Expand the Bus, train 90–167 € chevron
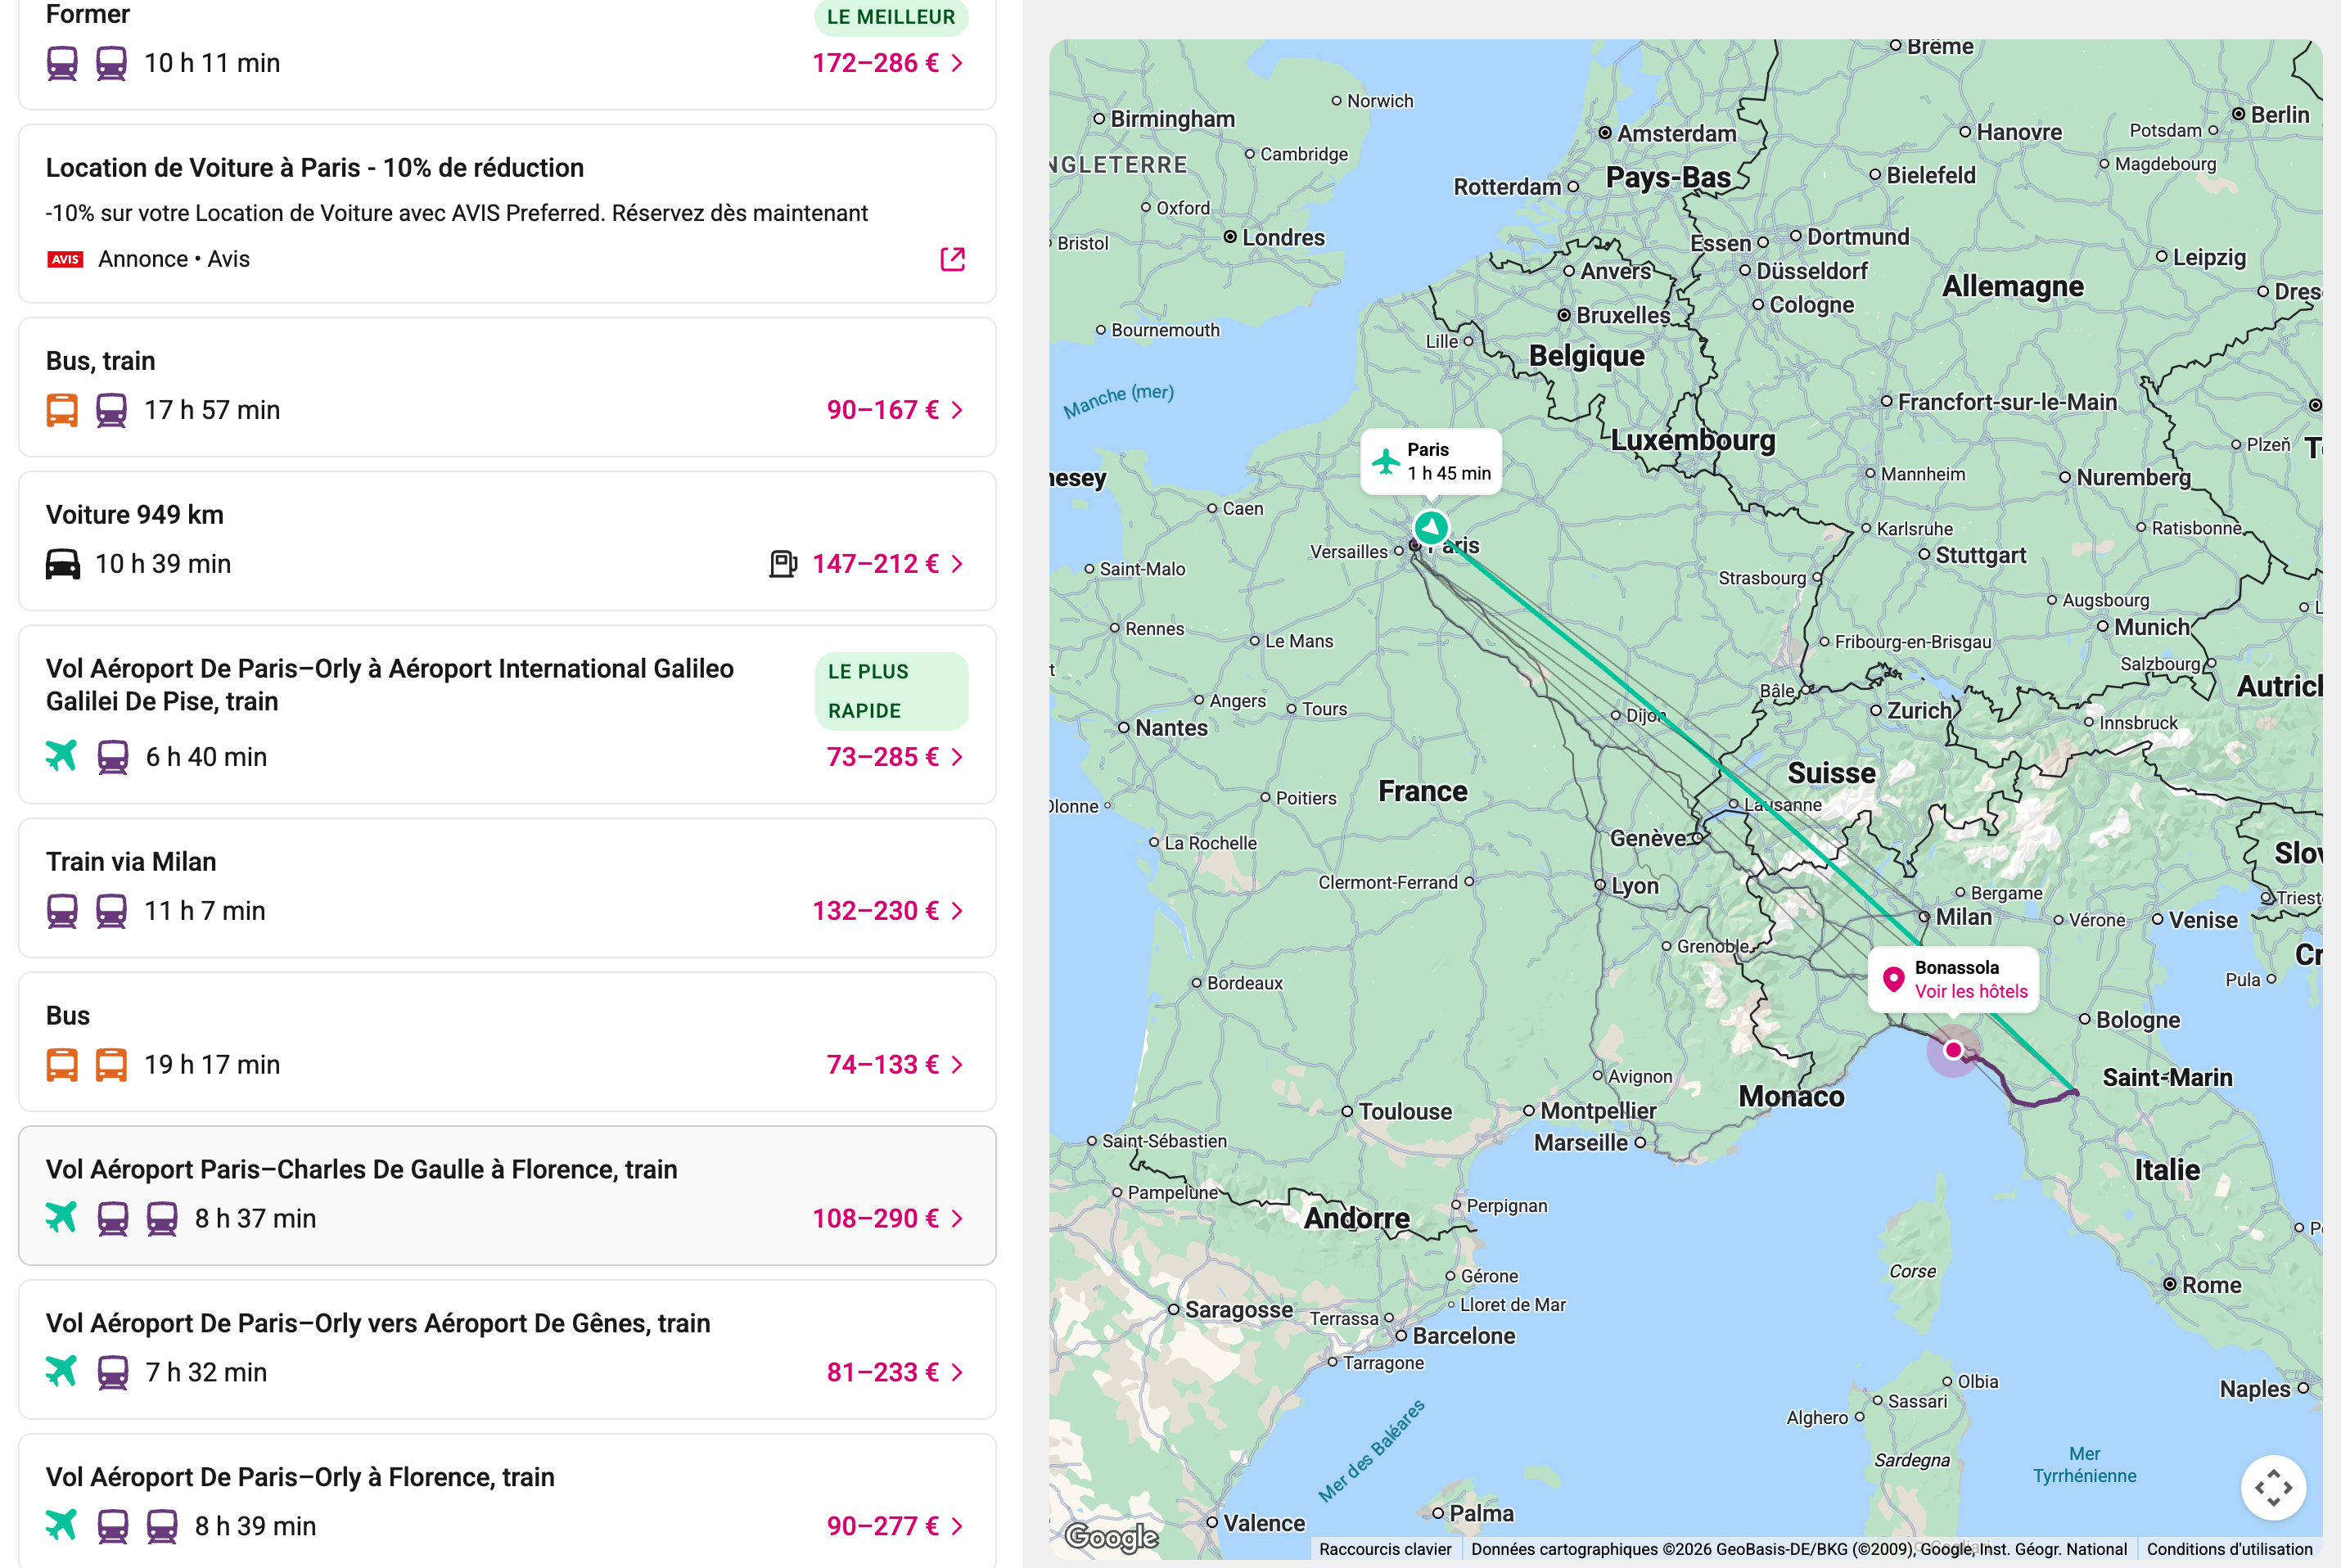This screenshot has height=1568, width=2341. click(957, 410)
